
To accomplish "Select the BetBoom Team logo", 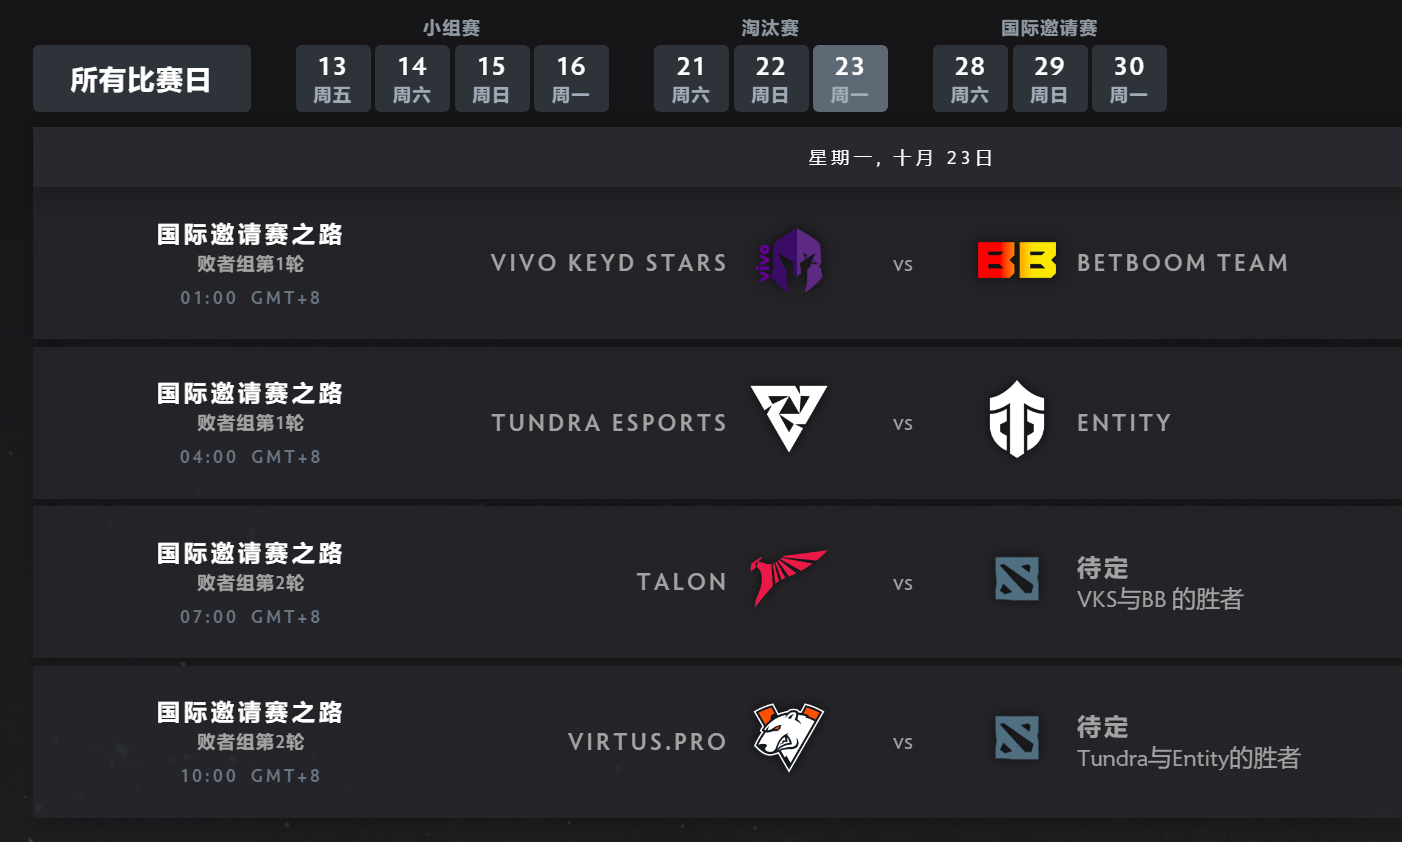I will click(x=1016, y=263).
